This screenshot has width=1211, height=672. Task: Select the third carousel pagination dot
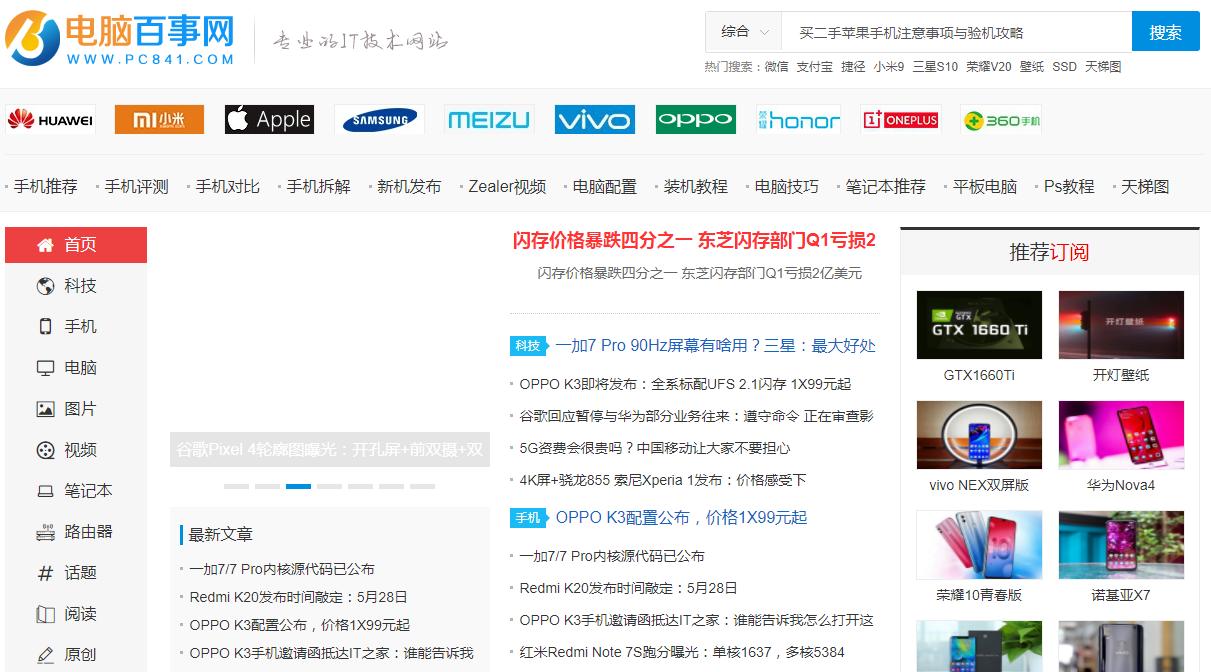click(x=298, y=486)
